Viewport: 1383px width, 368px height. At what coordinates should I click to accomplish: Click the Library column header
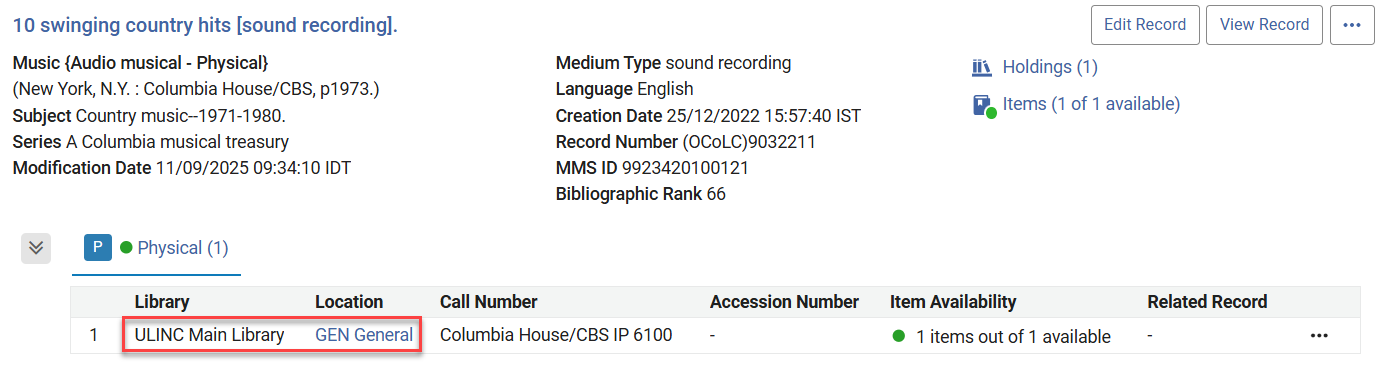click(162, 302)
